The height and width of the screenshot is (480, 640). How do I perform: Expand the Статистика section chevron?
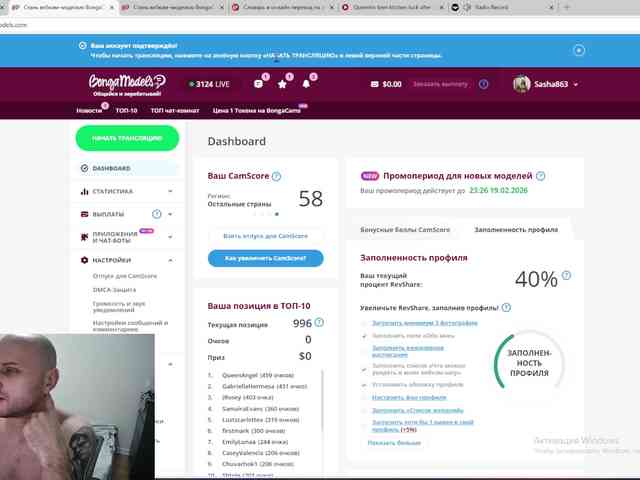tap(170, 191)
